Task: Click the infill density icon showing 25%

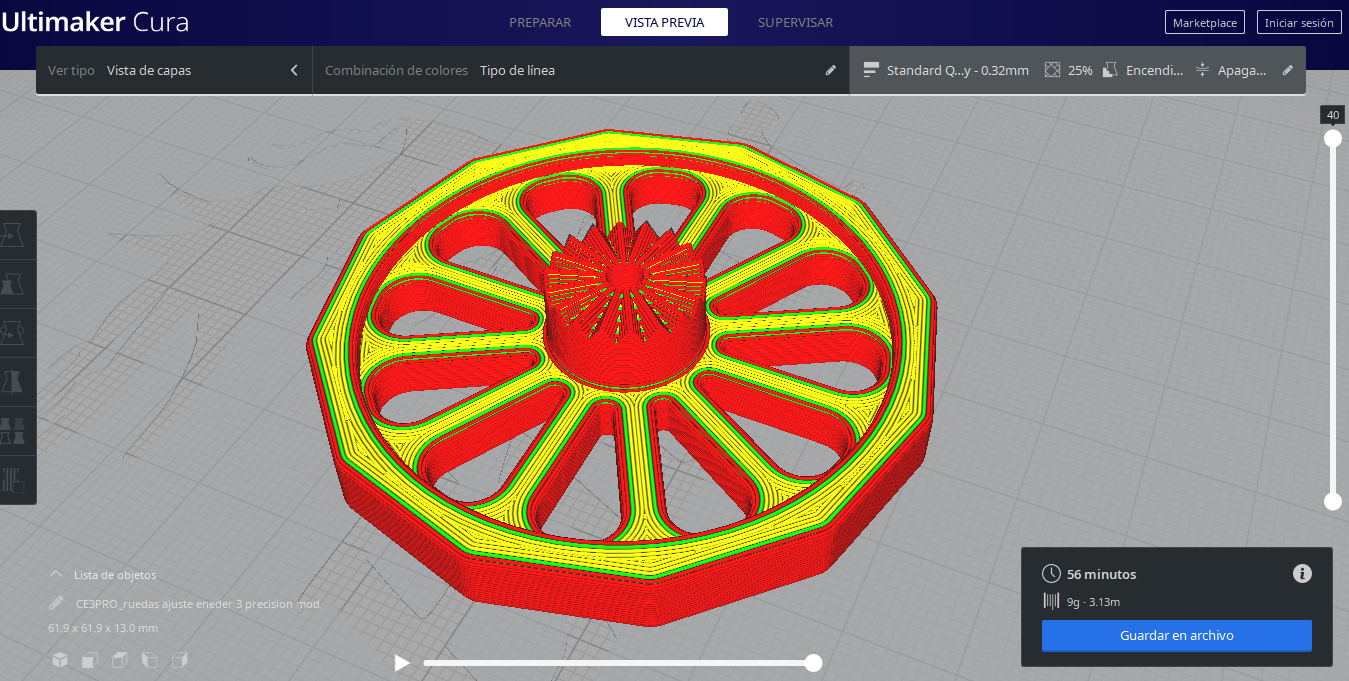Action: click(1053, 70)
